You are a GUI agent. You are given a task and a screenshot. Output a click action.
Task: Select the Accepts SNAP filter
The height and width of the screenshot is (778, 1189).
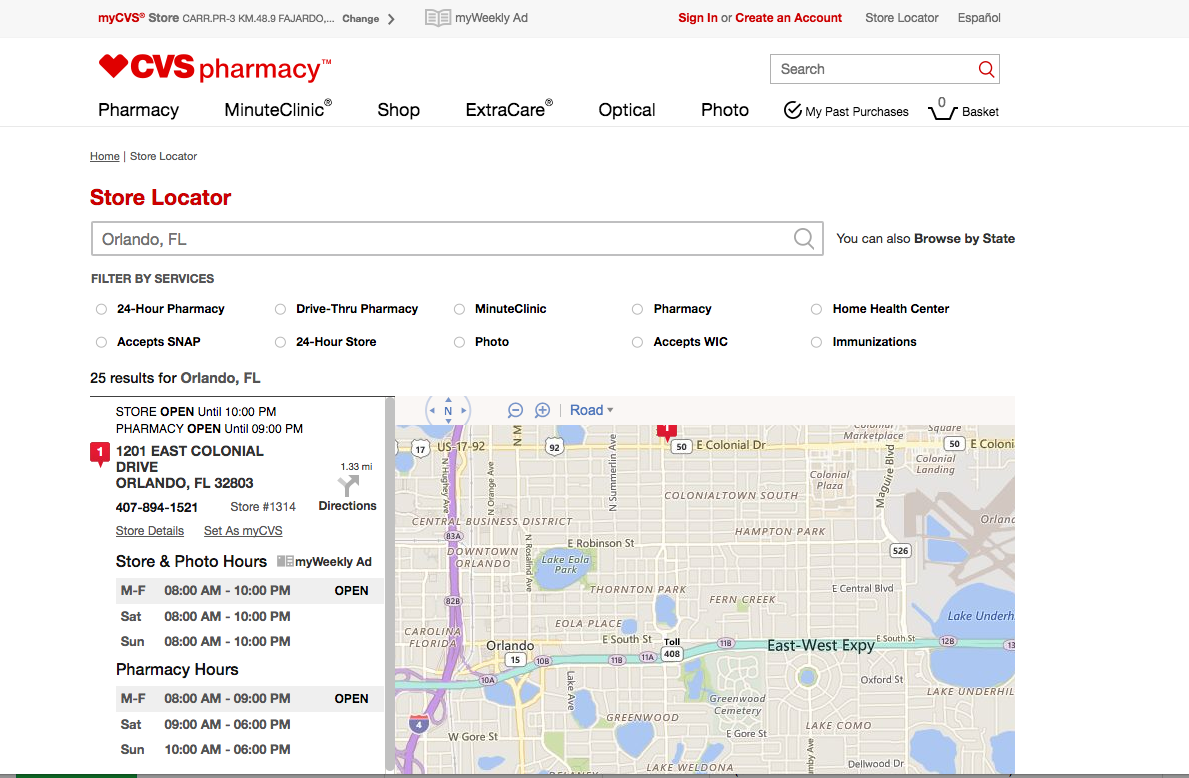tap(101, 342)
